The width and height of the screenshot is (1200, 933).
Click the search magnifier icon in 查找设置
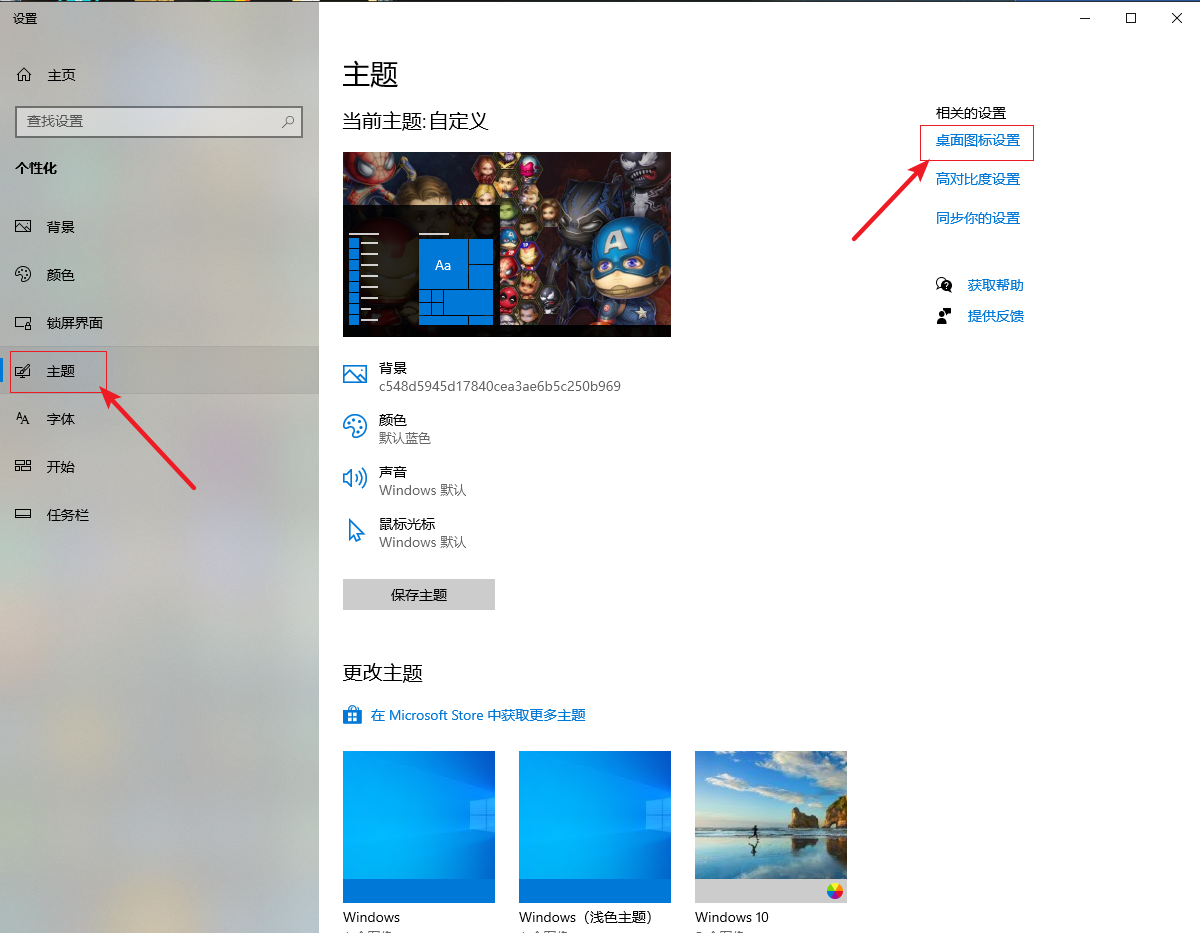coord(288,121)
